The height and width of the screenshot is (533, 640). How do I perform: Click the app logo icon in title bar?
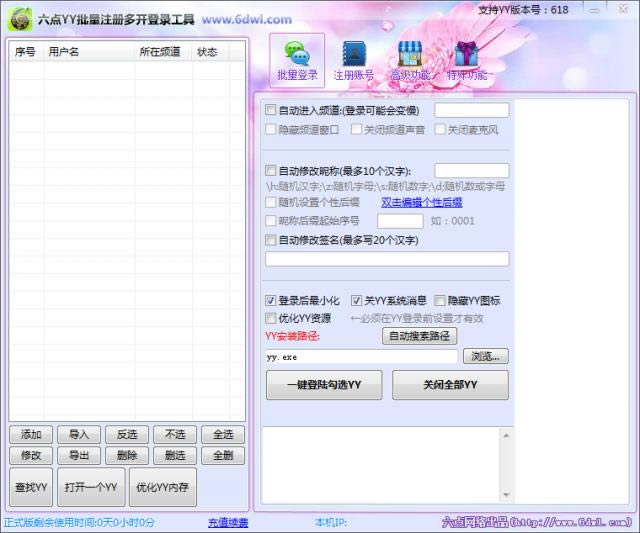20,19
